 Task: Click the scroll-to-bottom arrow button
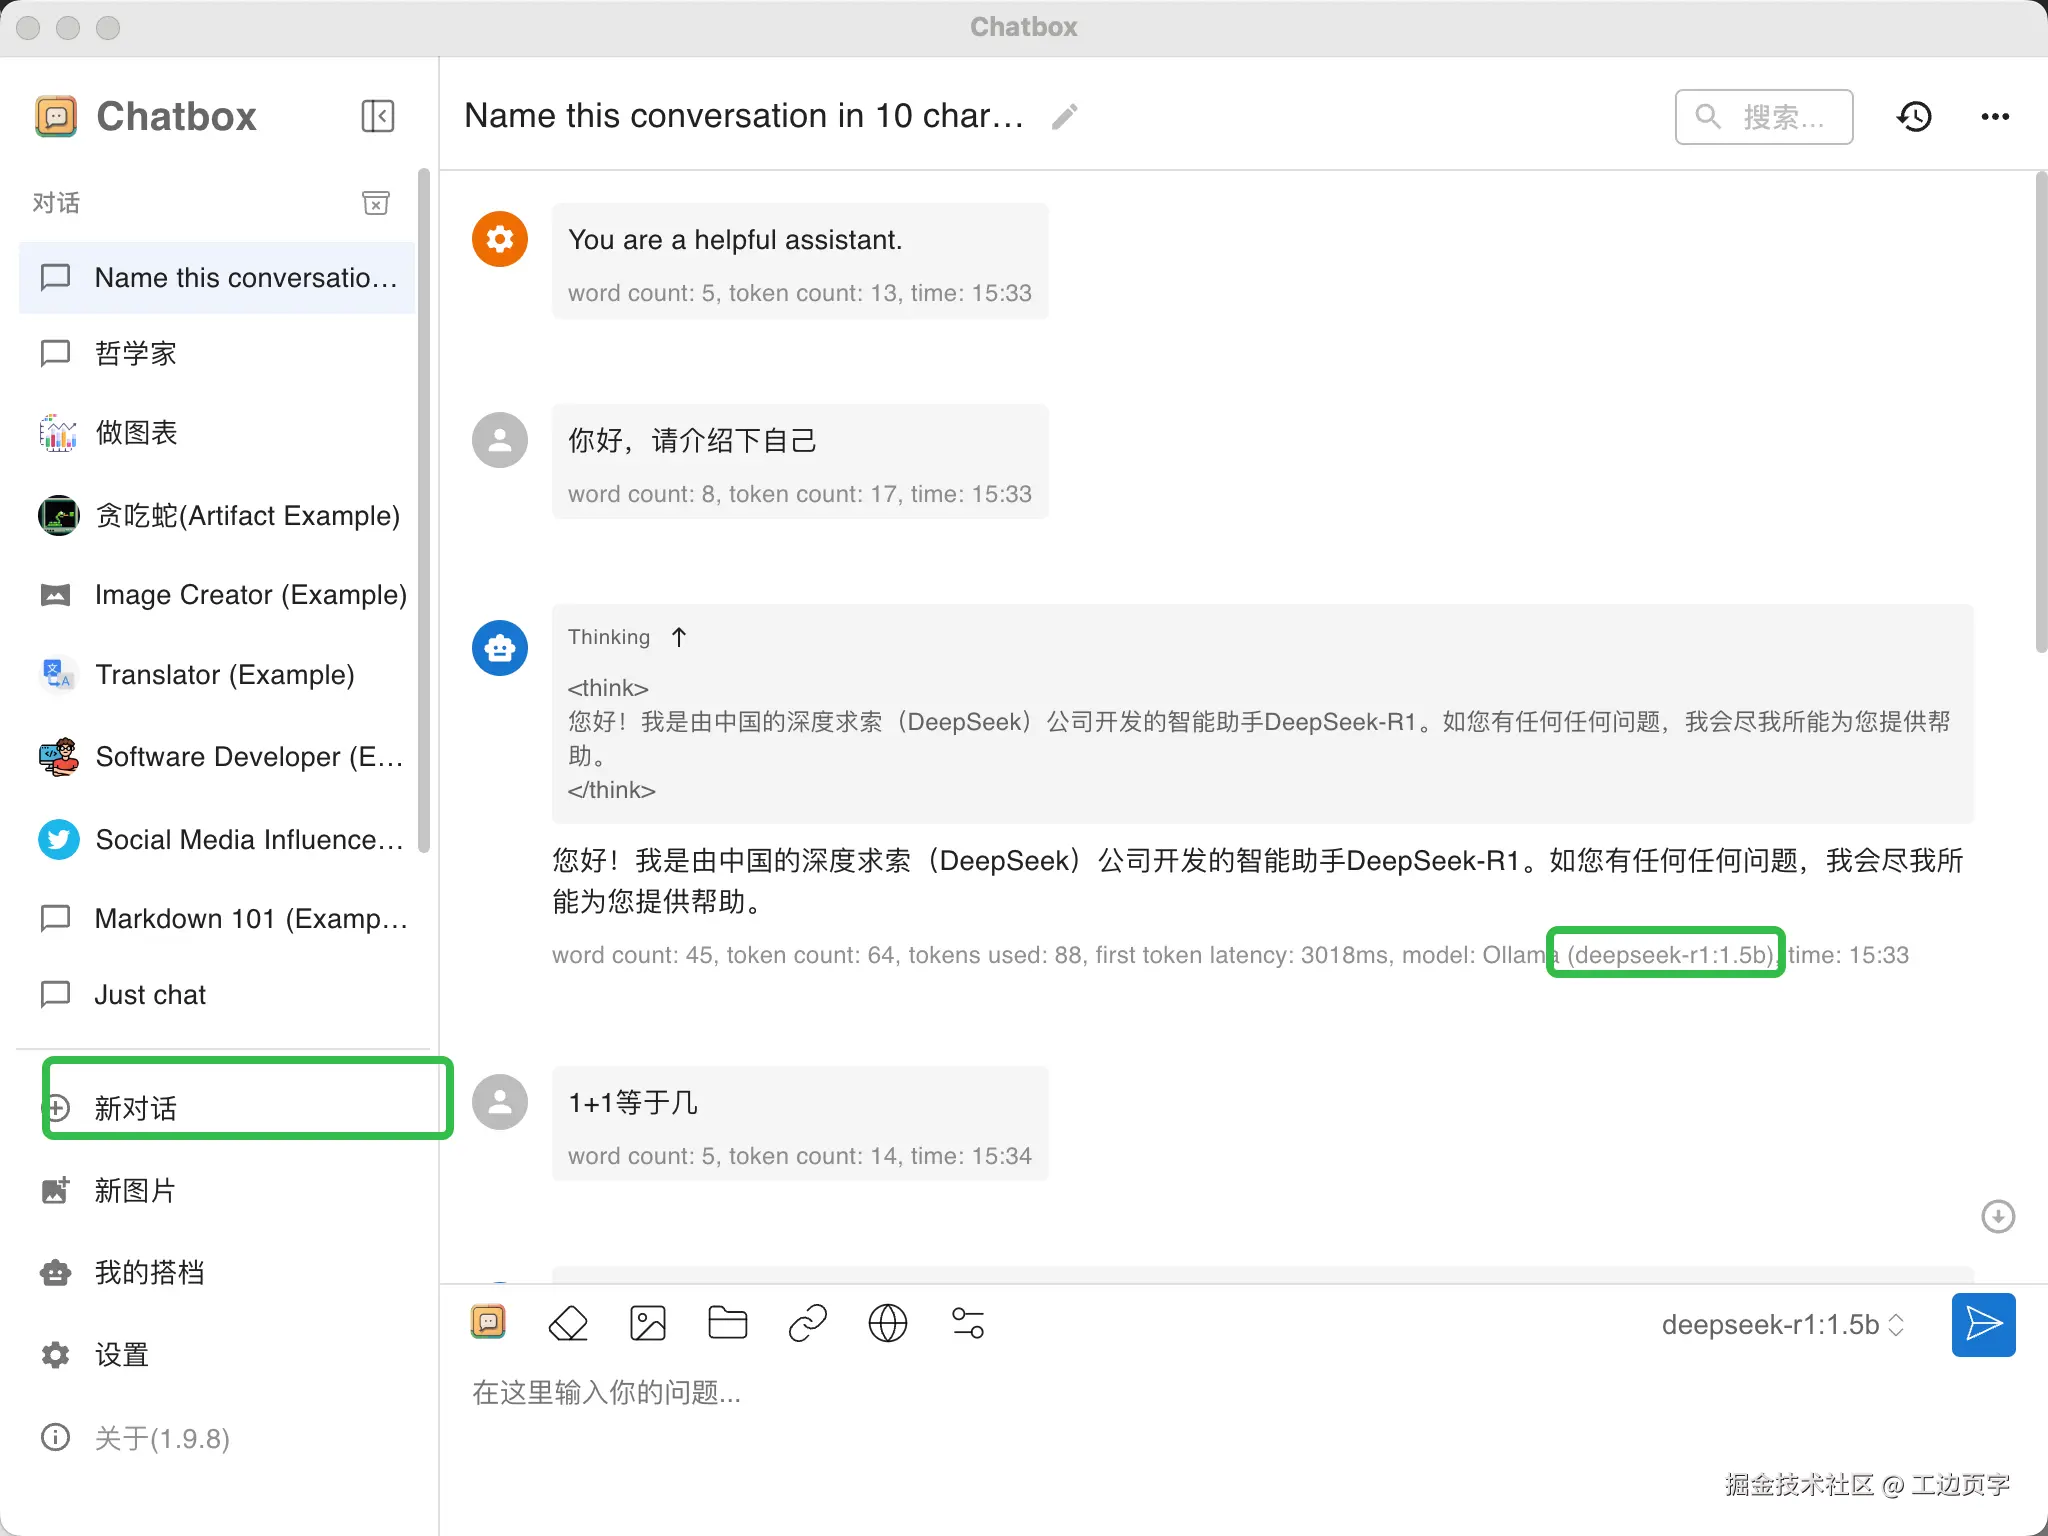pos(1997,1216)
